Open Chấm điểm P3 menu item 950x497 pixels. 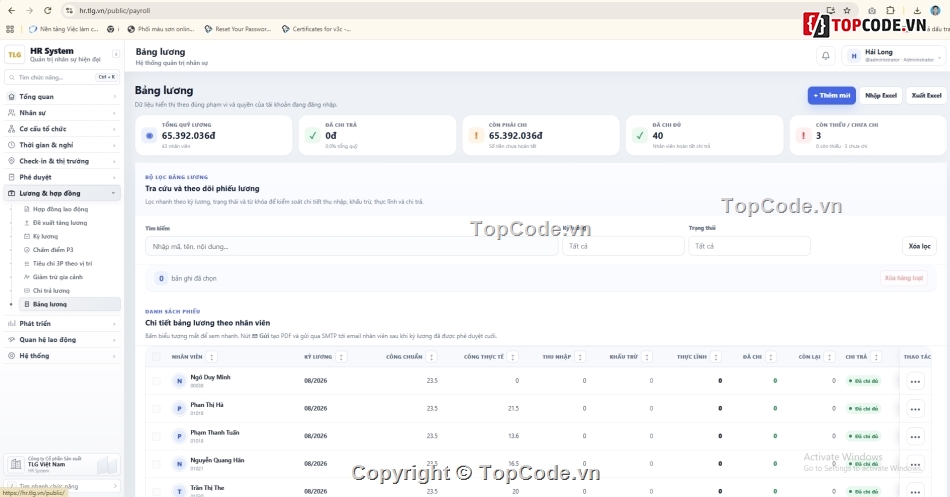pyautogui.click(x=71, y=250)
